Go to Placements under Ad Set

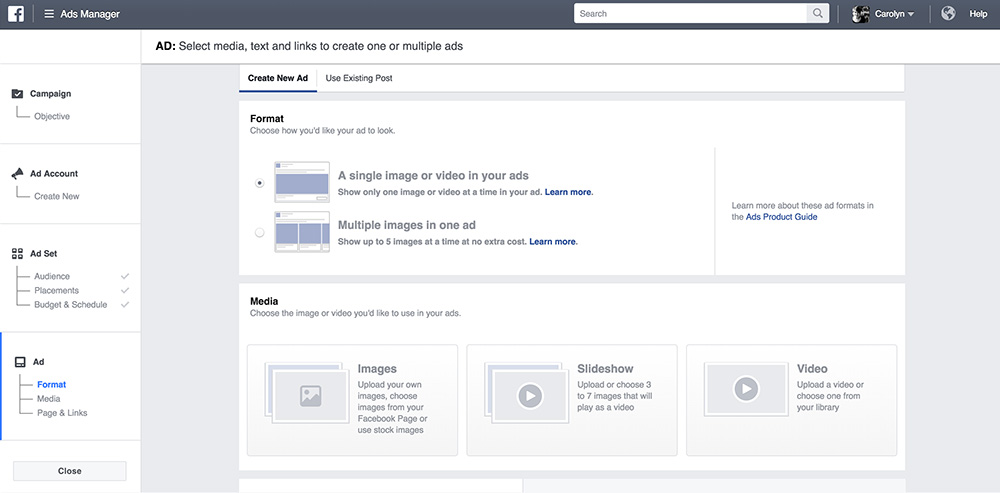57,290
